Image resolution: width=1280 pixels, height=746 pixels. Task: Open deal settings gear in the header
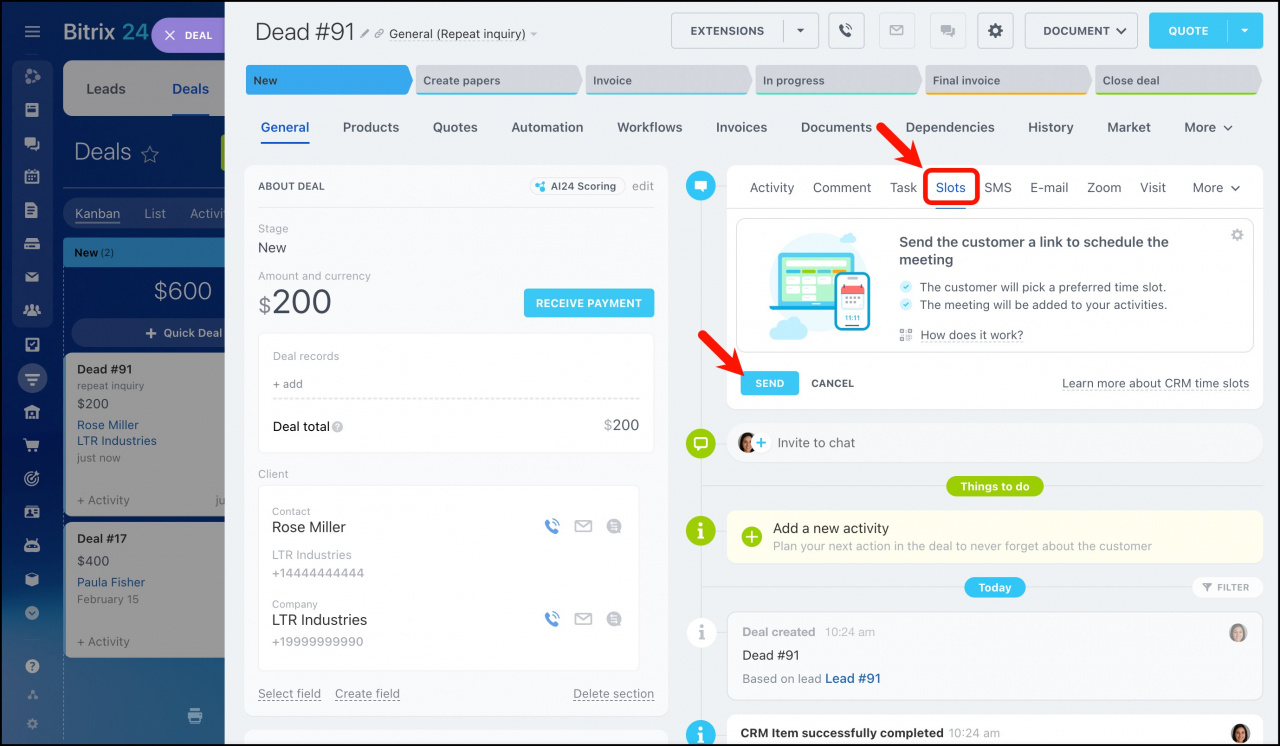(995, 31)
